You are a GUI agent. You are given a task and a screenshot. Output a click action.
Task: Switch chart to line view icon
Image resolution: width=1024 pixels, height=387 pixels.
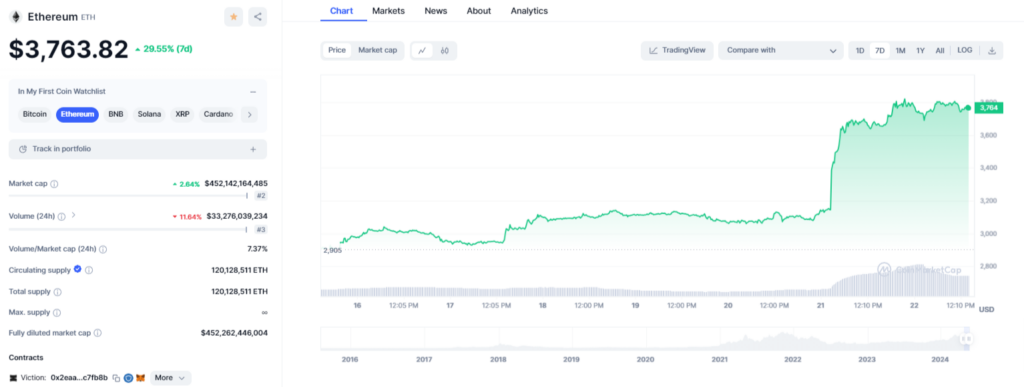pos(423,50)
